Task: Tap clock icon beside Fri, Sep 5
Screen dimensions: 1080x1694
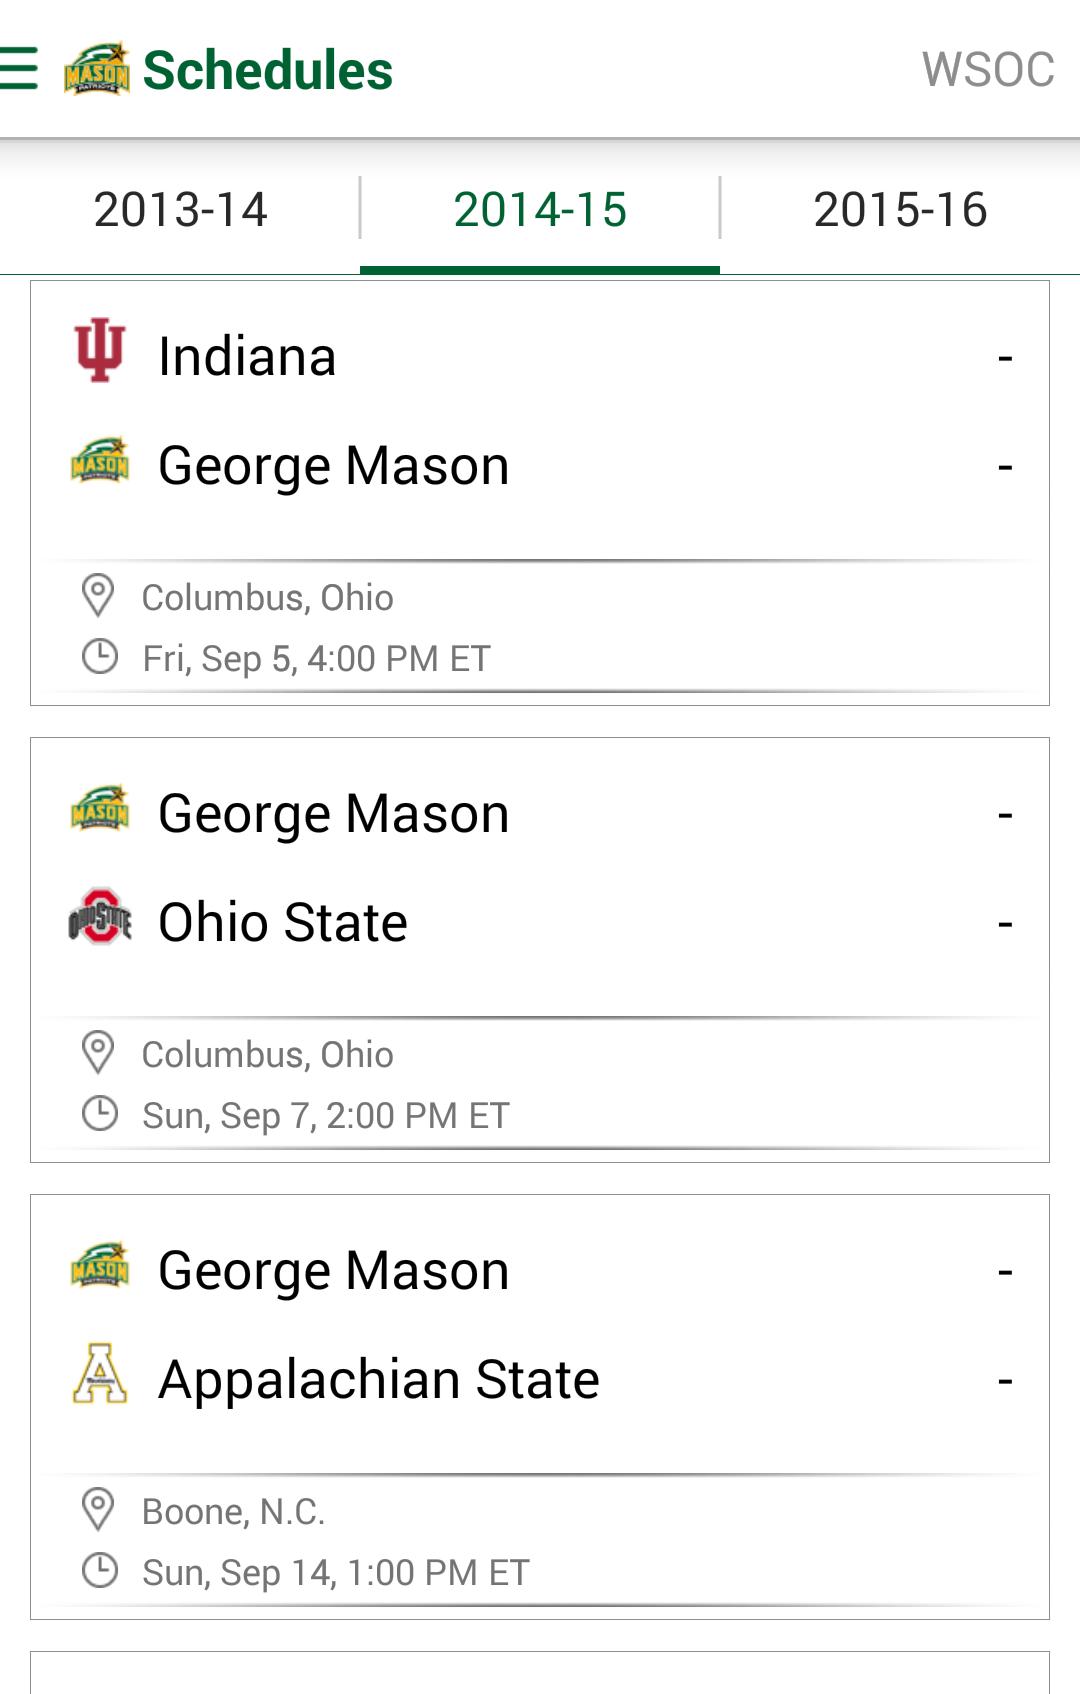Action: pyautogui.click(x=99, y=657)
